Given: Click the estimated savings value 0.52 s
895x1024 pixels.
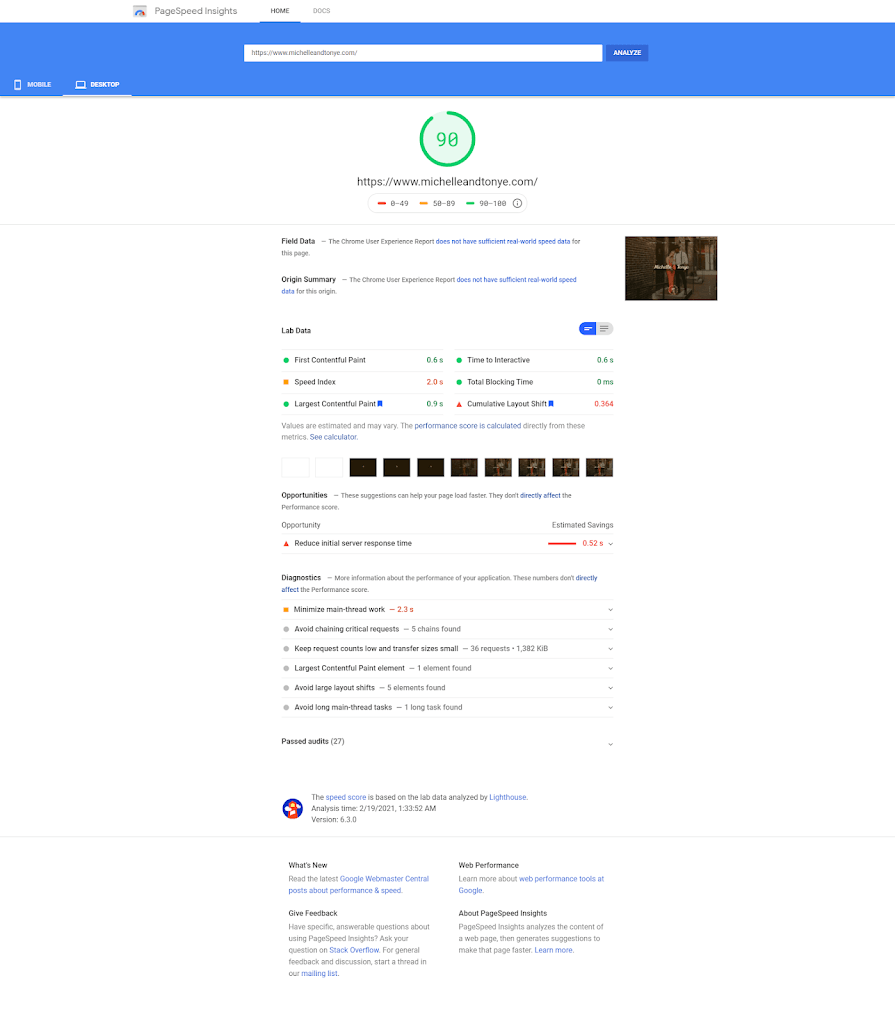Looking at the screenshot, I should point(593,543).
